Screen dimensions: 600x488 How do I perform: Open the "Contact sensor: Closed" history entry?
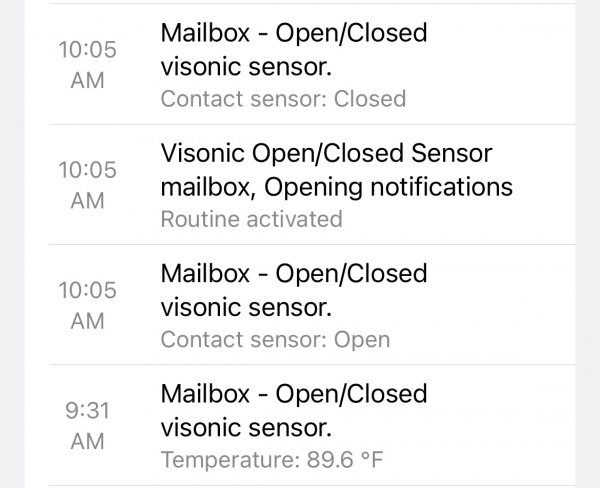tap(283, 98)
